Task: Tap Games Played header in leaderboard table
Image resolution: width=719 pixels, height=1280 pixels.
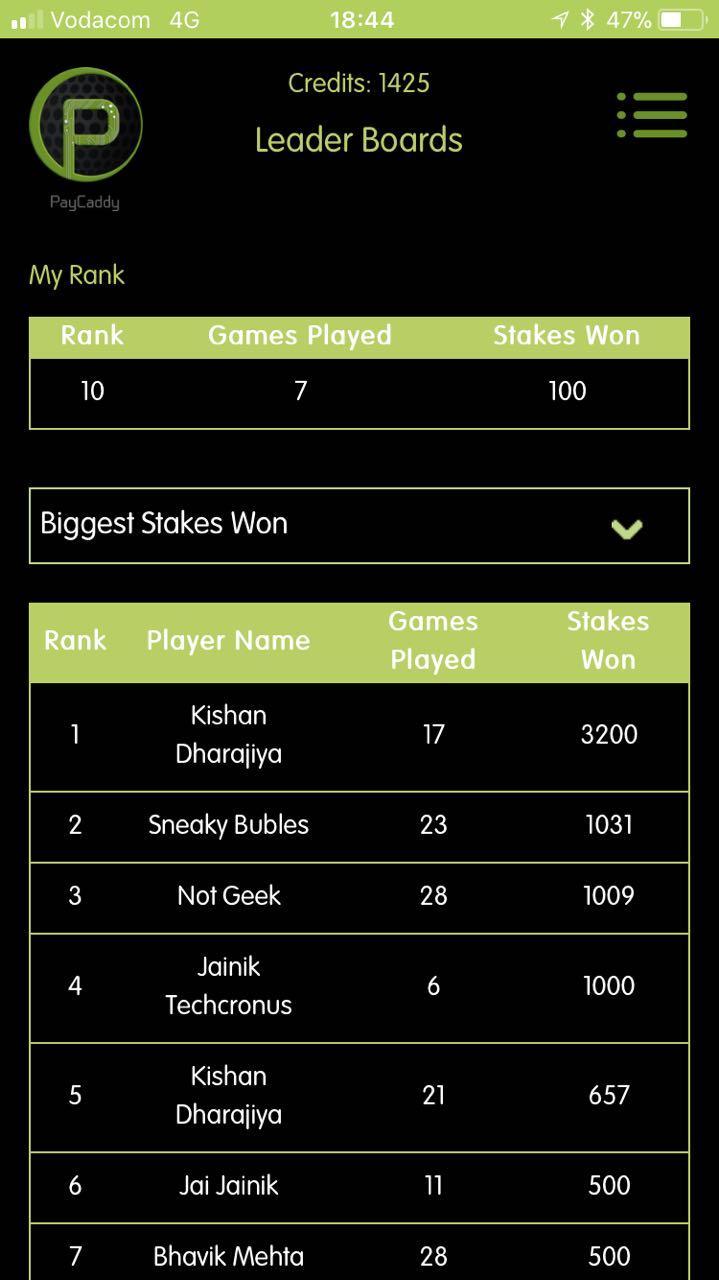Action: click(433, 640)
